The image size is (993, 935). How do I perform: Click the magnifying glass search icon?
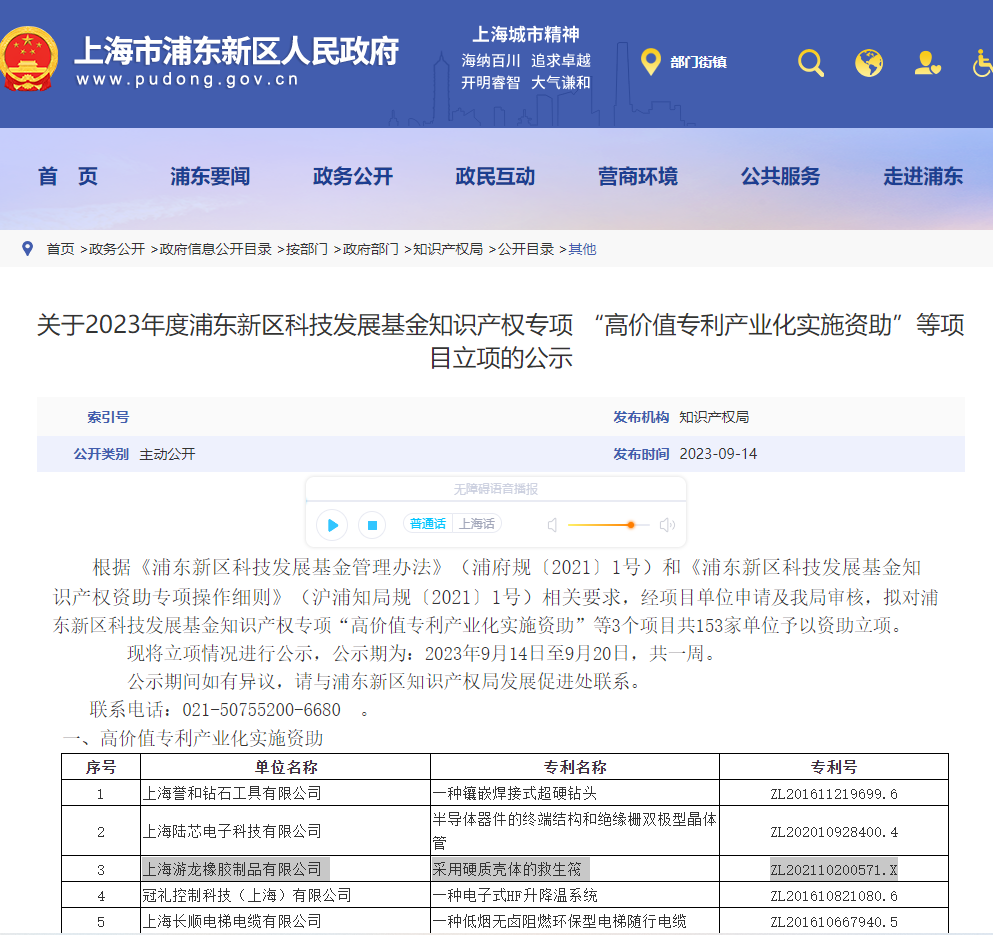pos(811,63)
